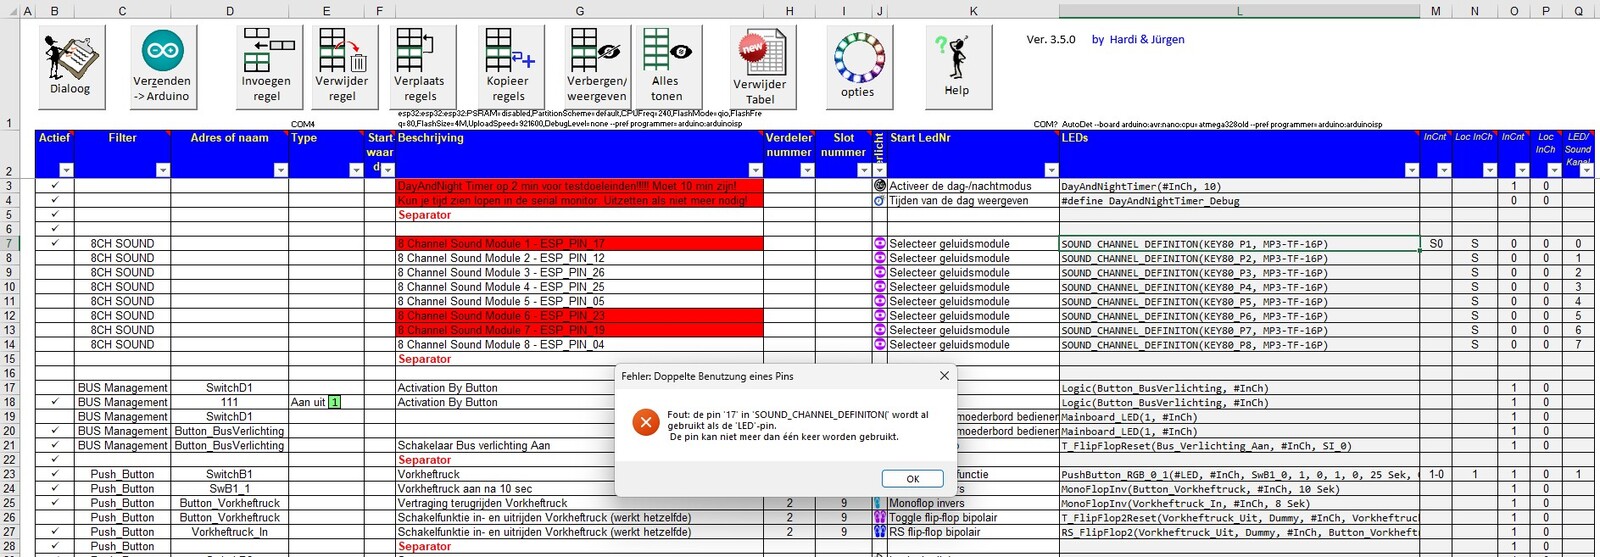Image resolution: width=1600 pixels, height=557 pixels.
Task: Click OK in the error dialog
Action: tap(912, 479)
